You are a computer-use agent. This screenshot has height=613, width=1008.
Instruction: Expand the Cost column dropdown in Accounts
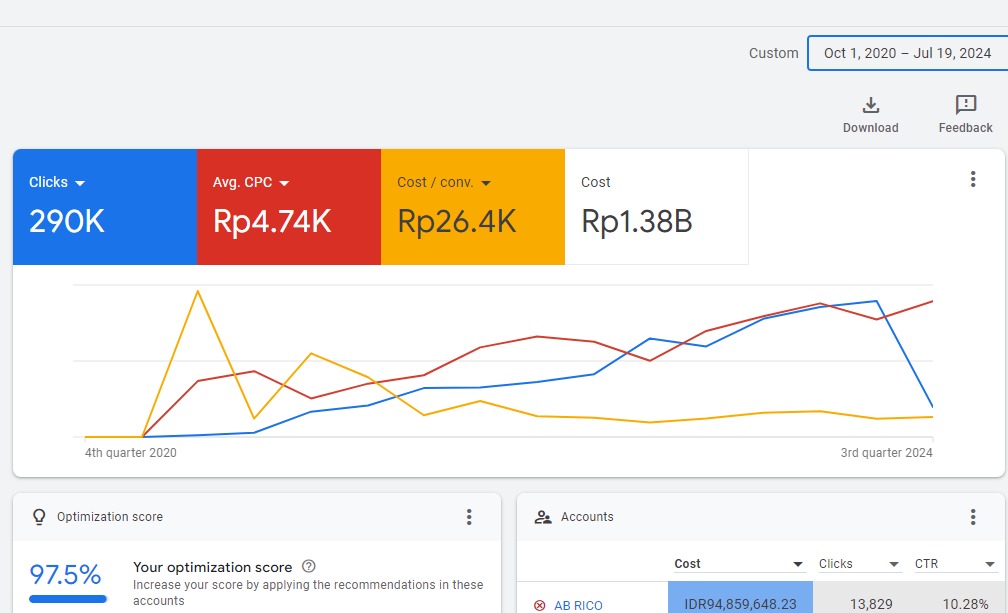click(x=798, y=564)
